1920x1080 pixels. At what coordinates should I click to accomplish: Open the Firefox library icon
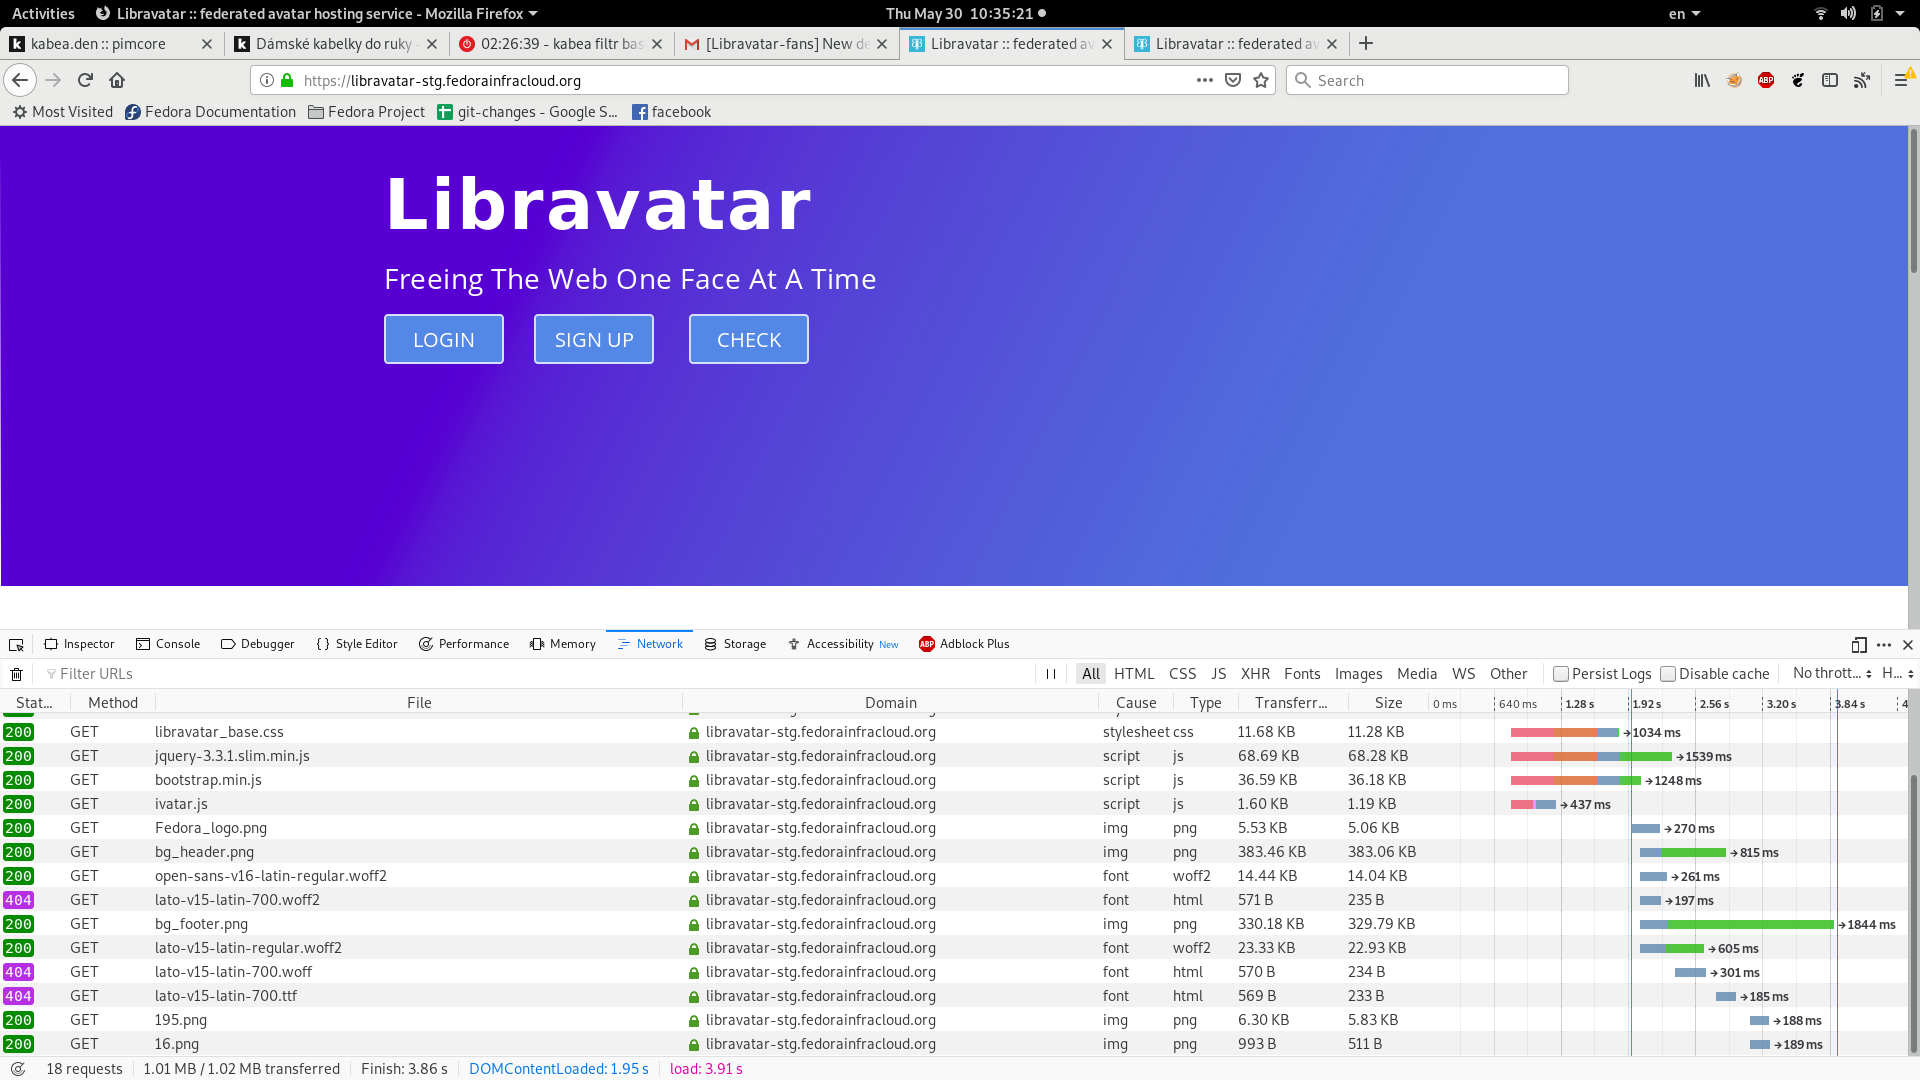1702,81
